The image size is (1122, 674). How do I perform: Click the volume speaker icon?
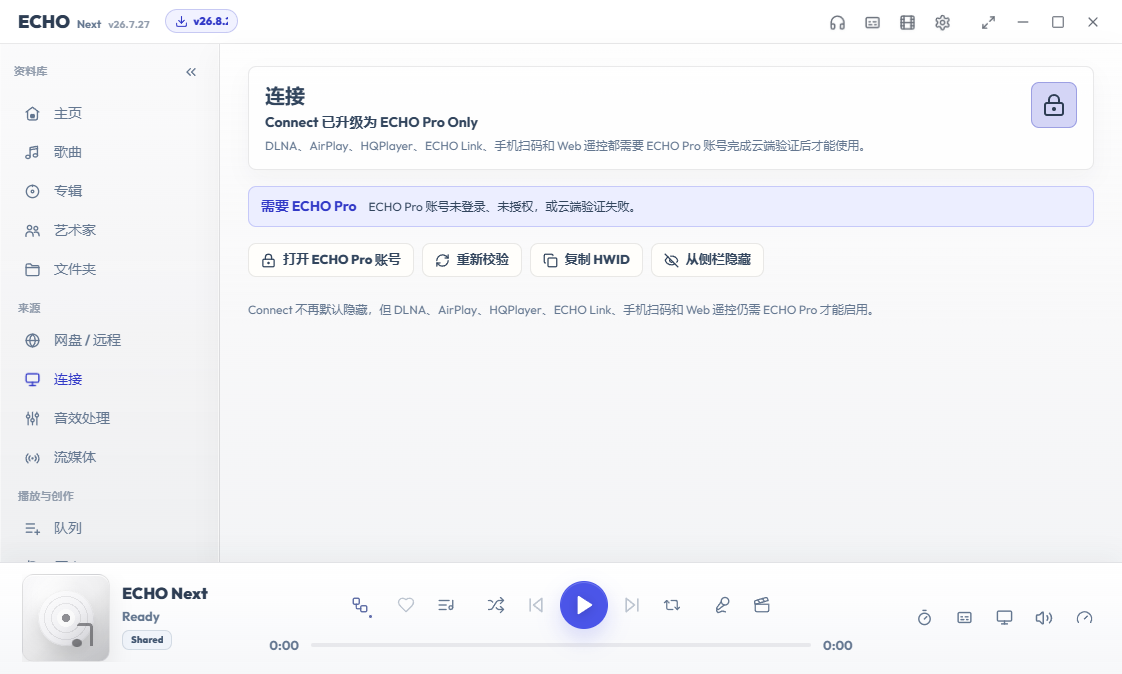[x=1044, y=617]
